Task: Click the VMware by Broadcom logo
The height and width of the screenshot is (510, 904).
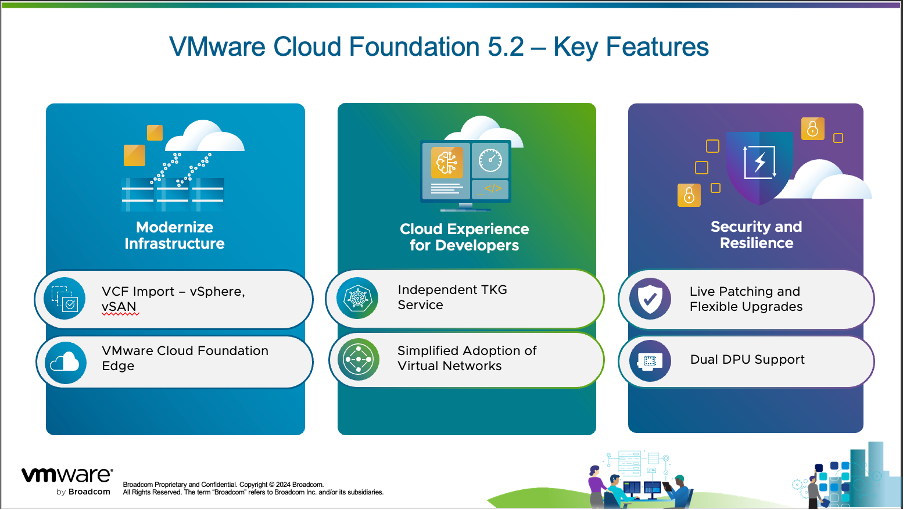Action: tap(66, 480)
